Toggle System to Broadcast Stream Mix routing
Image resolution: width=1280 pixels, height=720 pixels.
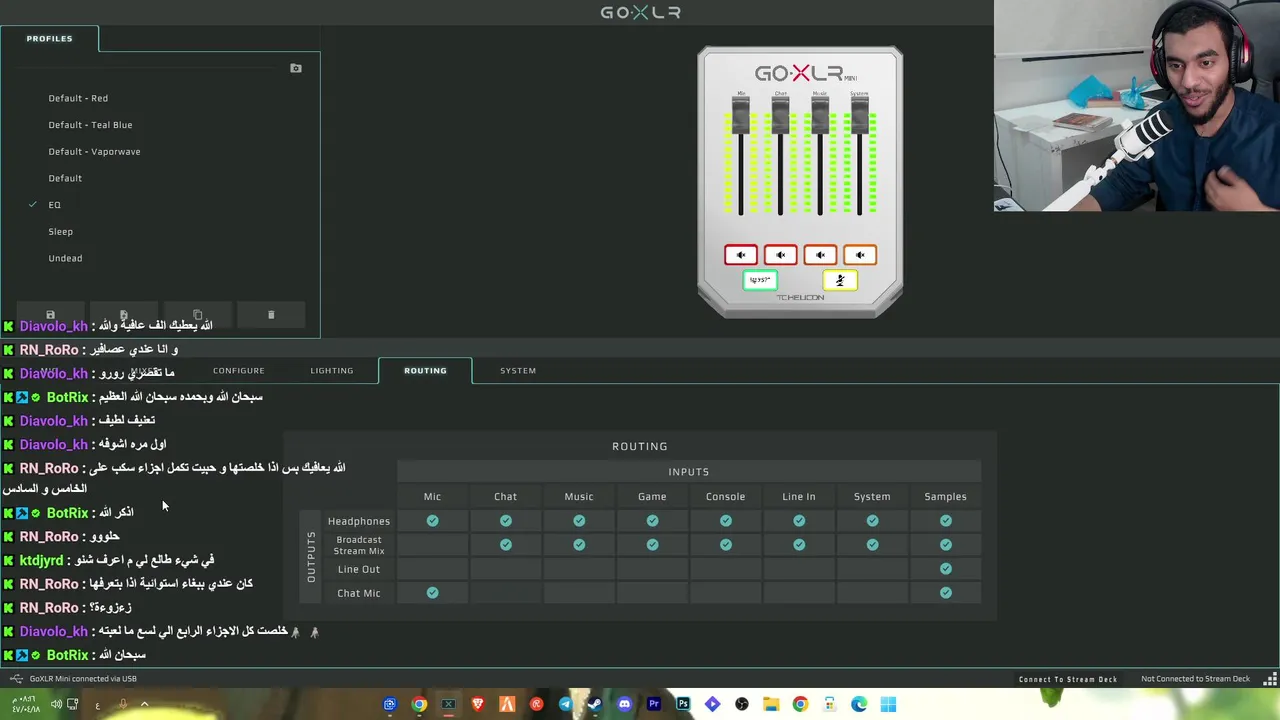click(x=872, y=545)
